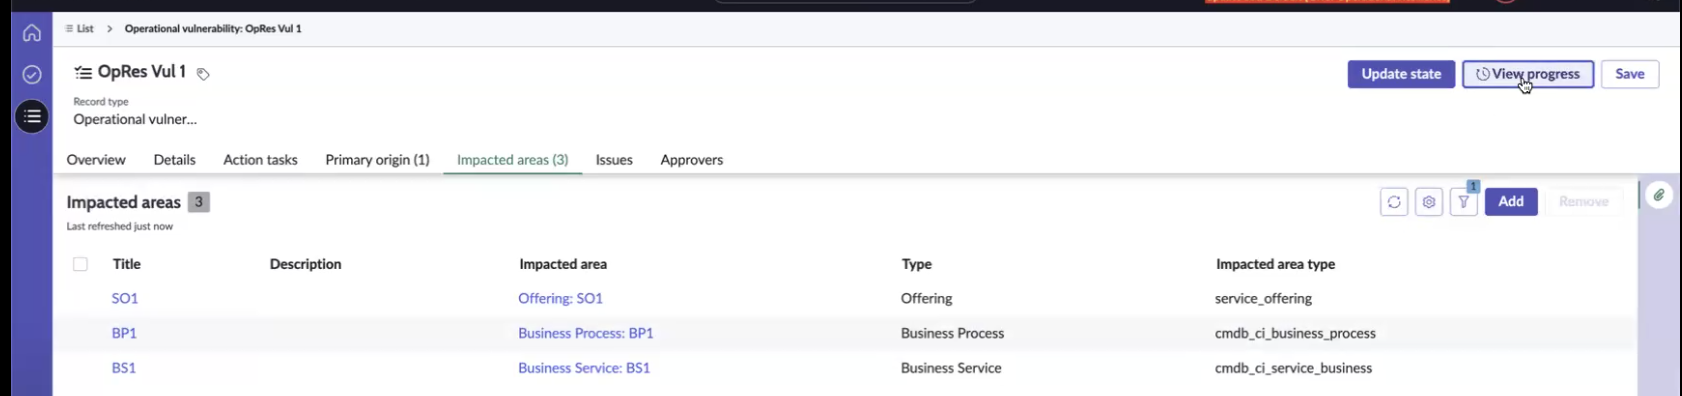Switch to Primary origin (1) tab
This screenshot has width=1682, height=396.
(377, 160)
